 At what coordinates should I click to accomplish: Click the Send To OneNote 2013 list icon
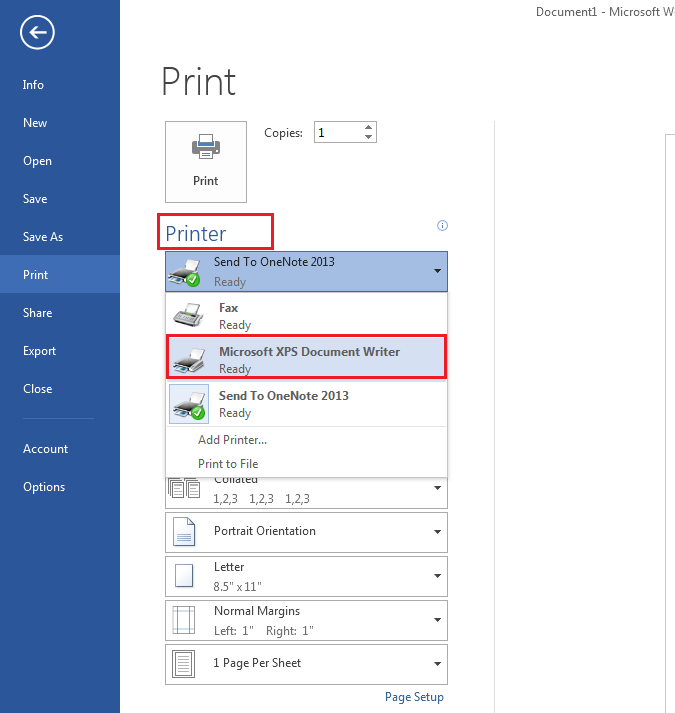pyautogui.click(x=189, y=404)
